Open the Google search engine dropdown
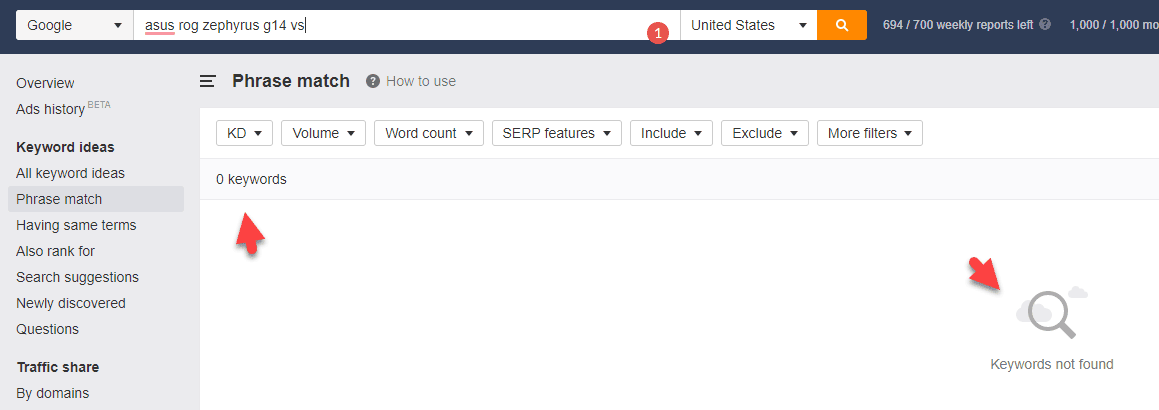 75,25
